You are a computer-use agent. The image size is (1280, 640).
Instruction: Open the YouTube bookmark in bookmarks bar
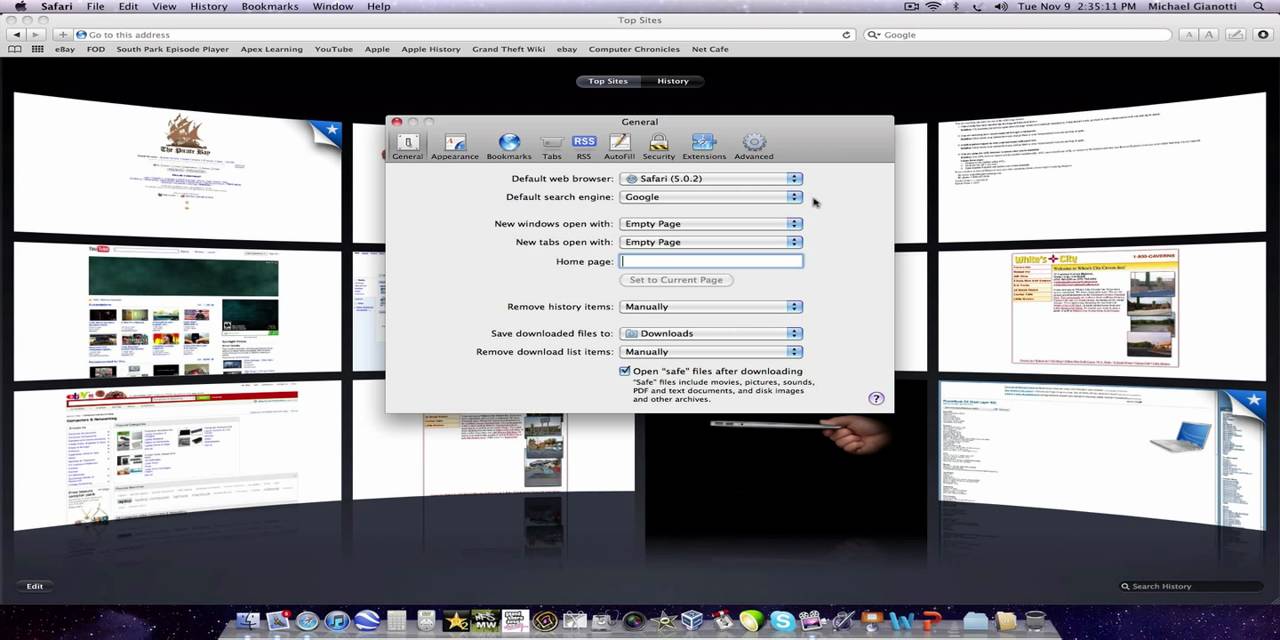333,49
